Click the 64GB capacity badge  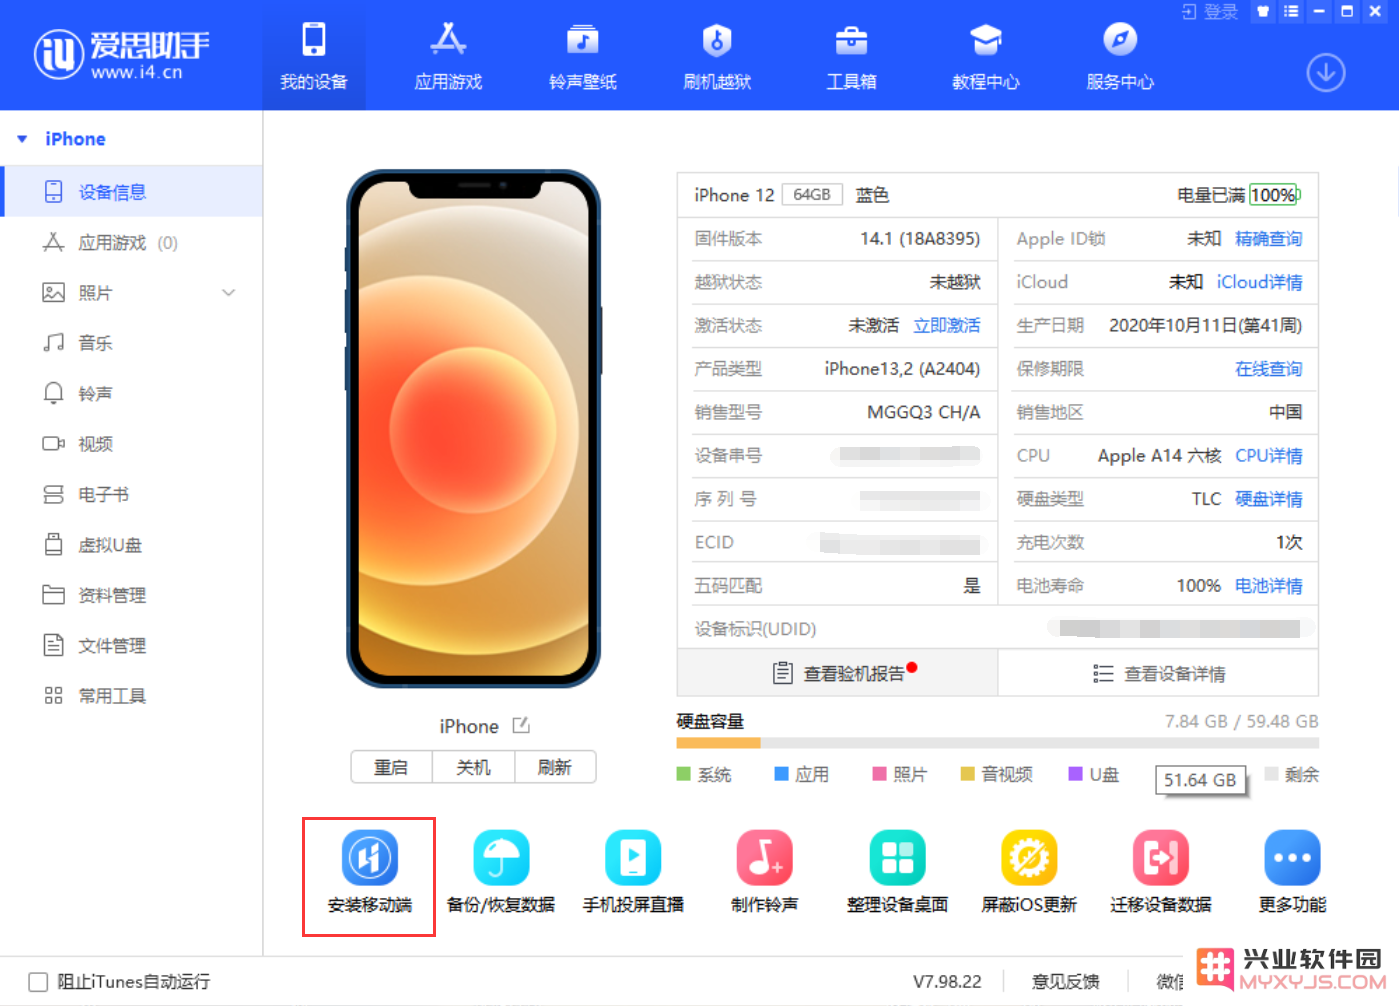tap(812, 195)
